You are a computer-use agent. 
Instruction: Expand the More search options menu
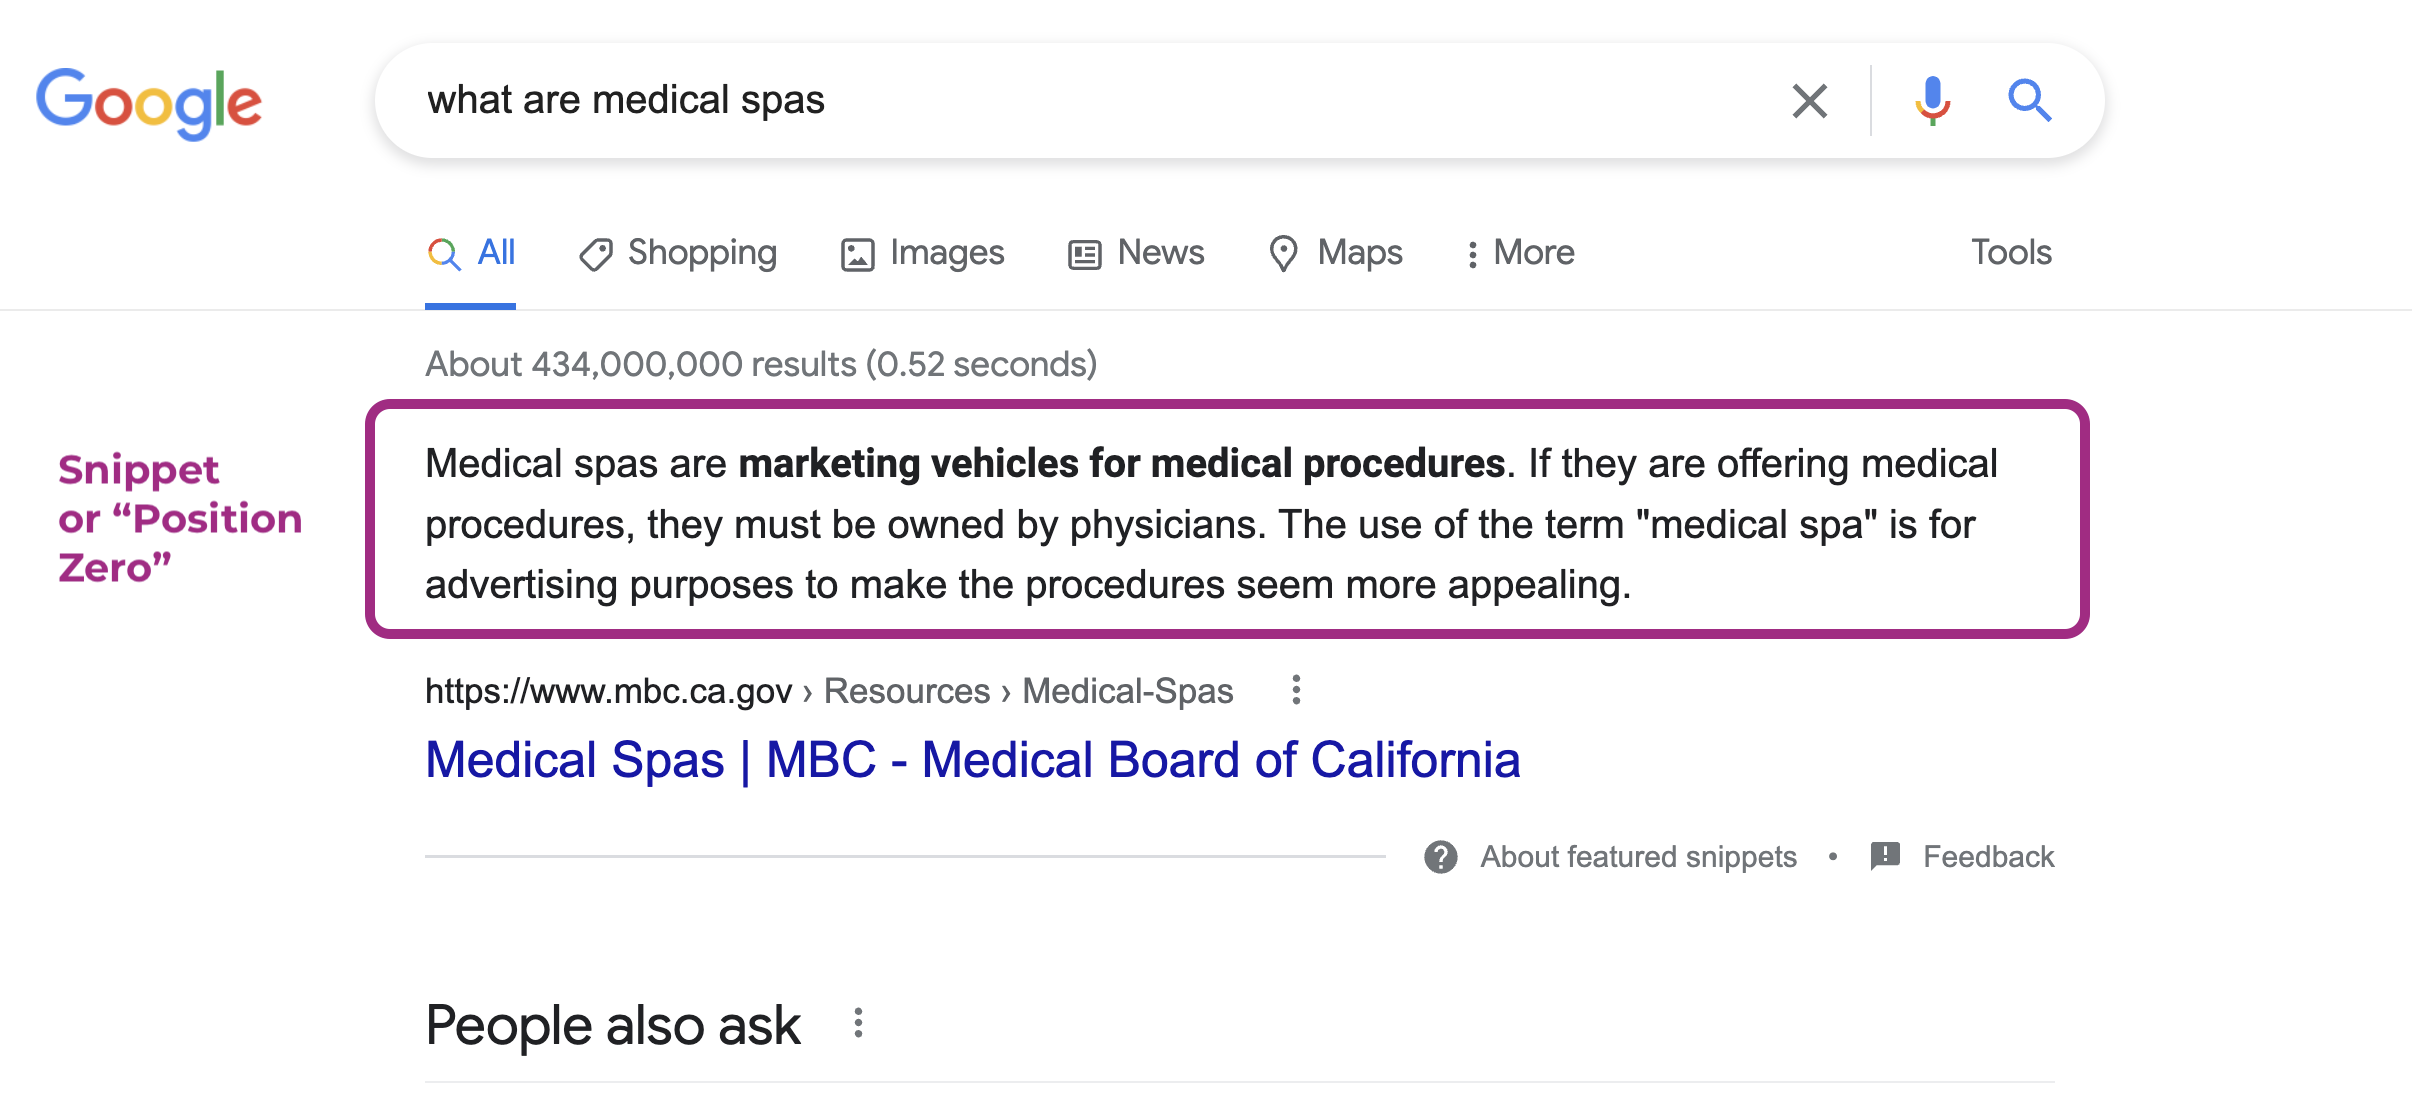click(x=1520, y=253)
